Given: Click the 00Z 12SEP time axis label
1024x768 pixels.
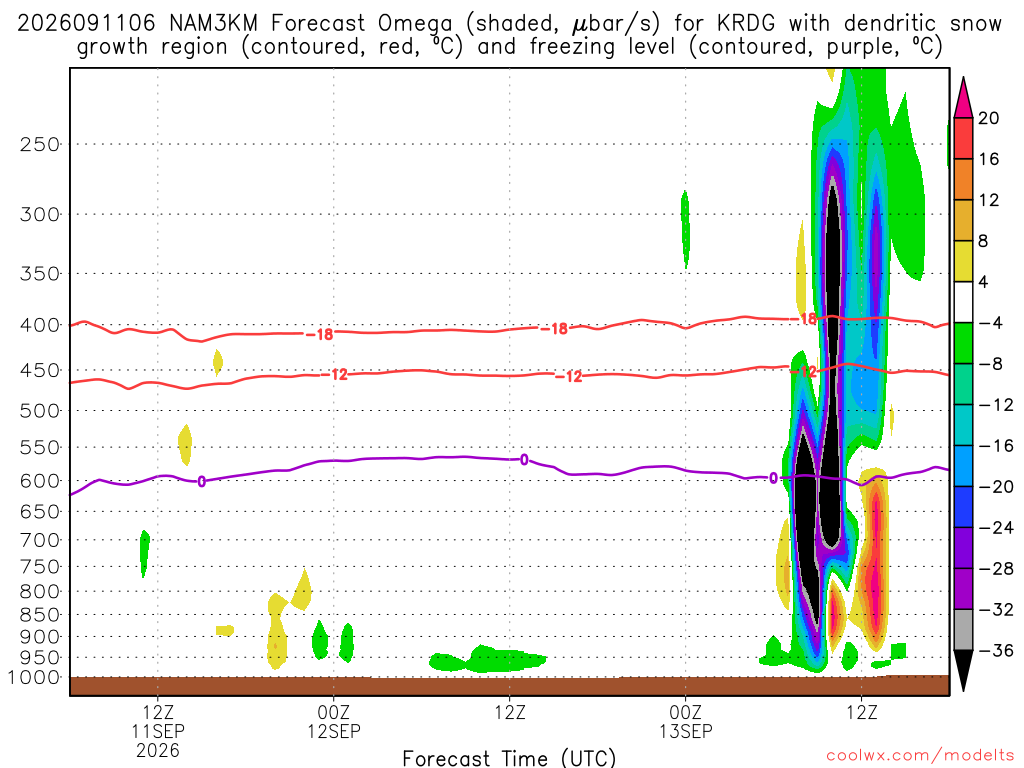Looking at the screenshot, I should point(334,721).
